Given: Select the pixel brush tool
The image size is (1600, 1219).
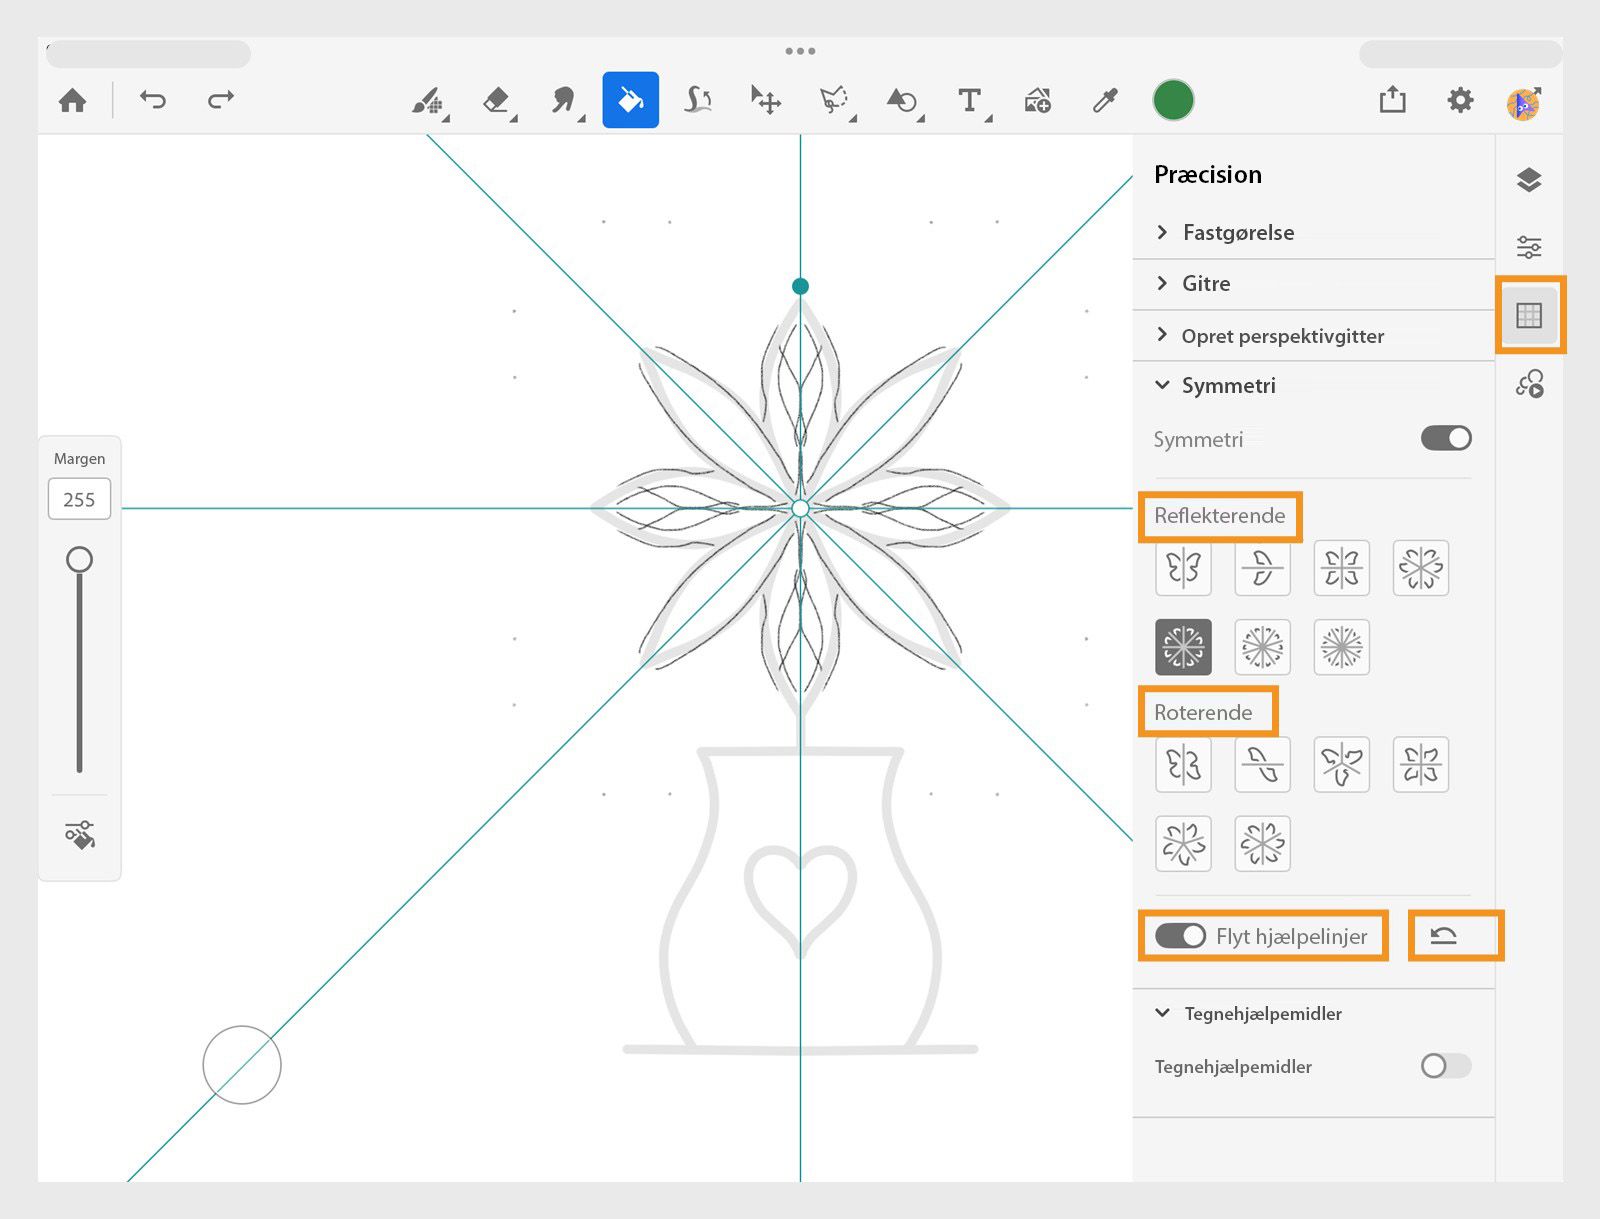Looking at the screenshot, I should 429,100.
